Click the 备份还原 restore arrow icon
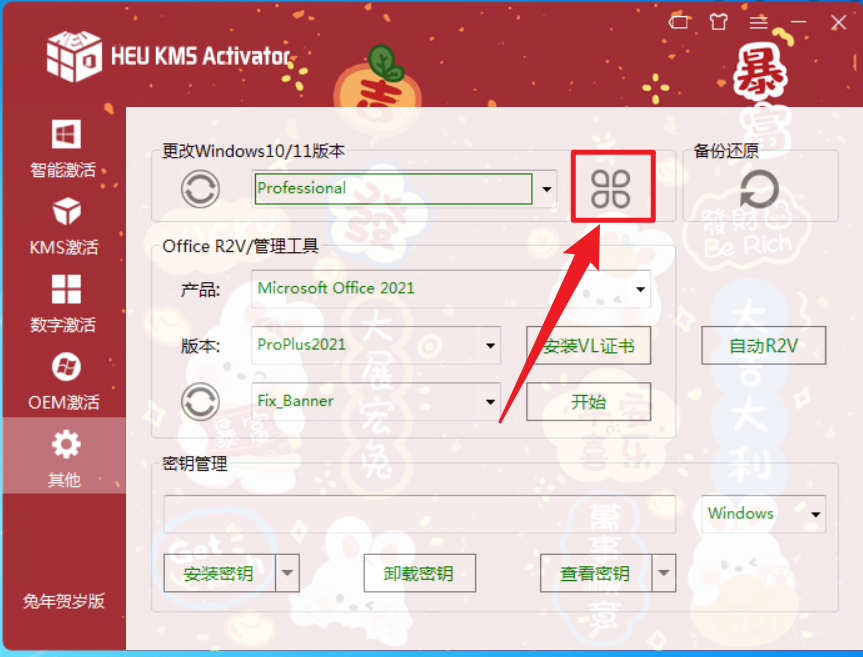863x657 pixels. coord(759,189)
